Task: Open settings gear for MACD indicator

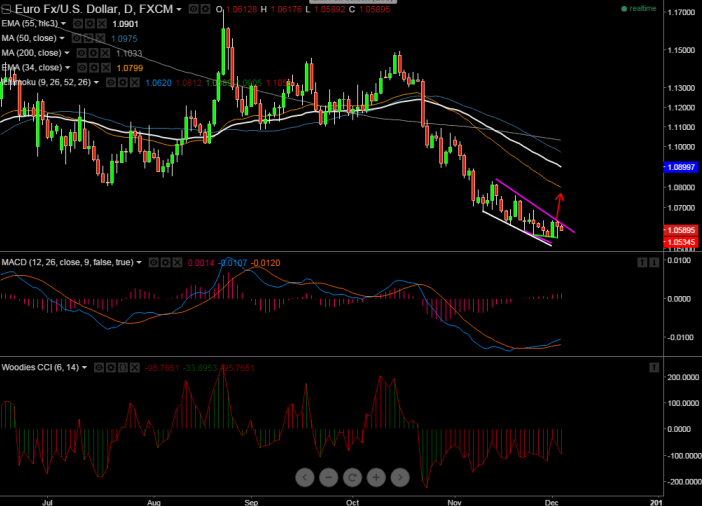Action: [x=165, y=262]
